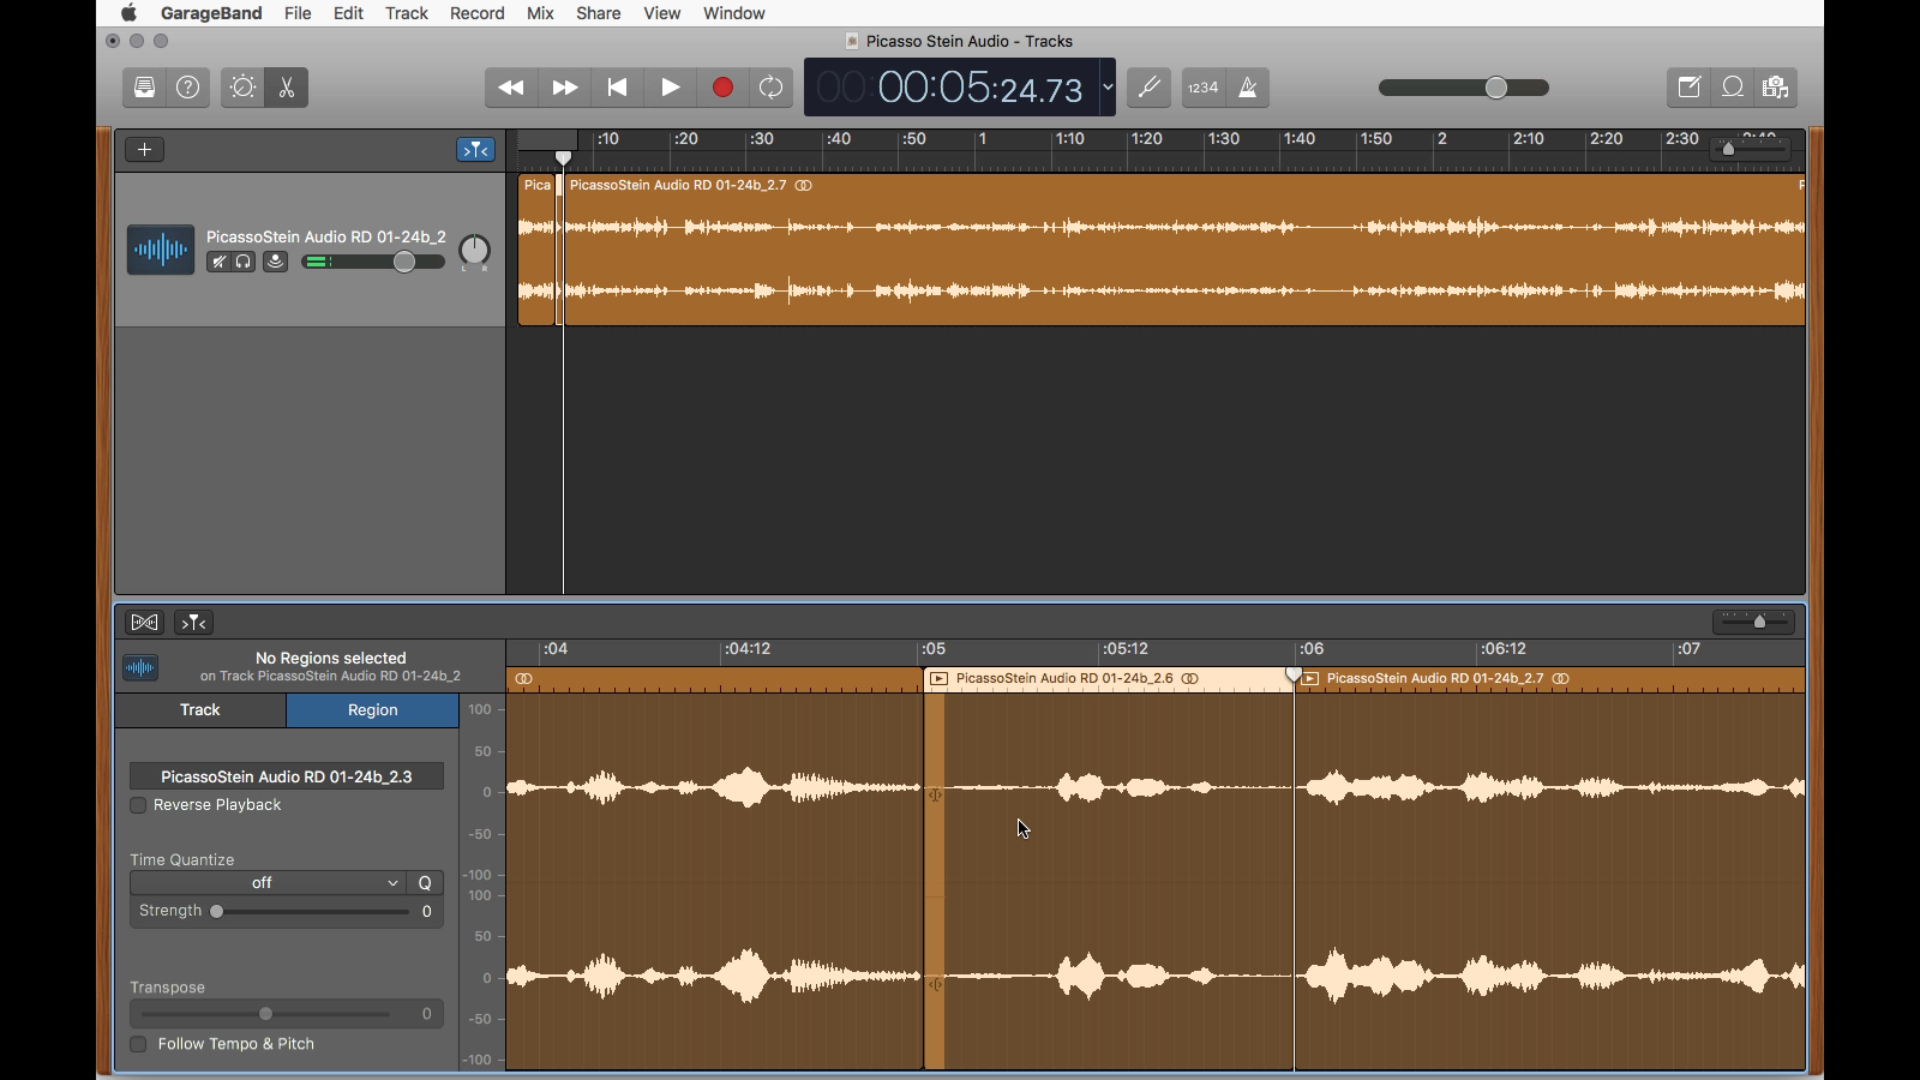1920x1080 pixels.
Task: Switch to the Track tab
Action: [200, 710]
